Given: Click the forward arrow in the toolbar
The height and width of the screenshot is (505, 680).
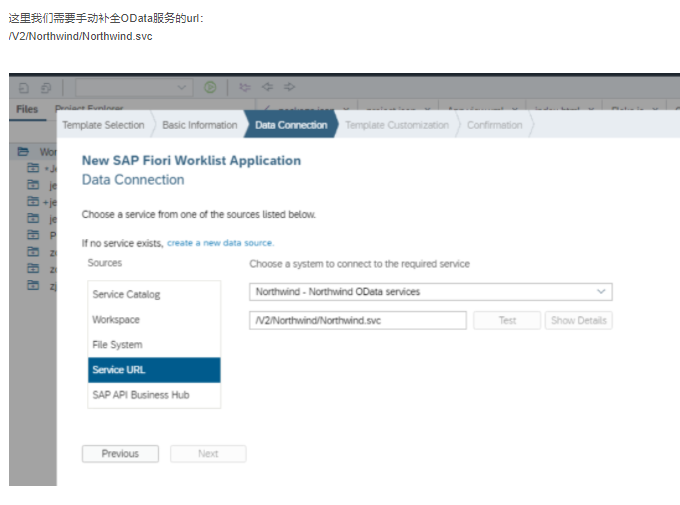Looking at the screenshot, I should (x=290, y=87).
